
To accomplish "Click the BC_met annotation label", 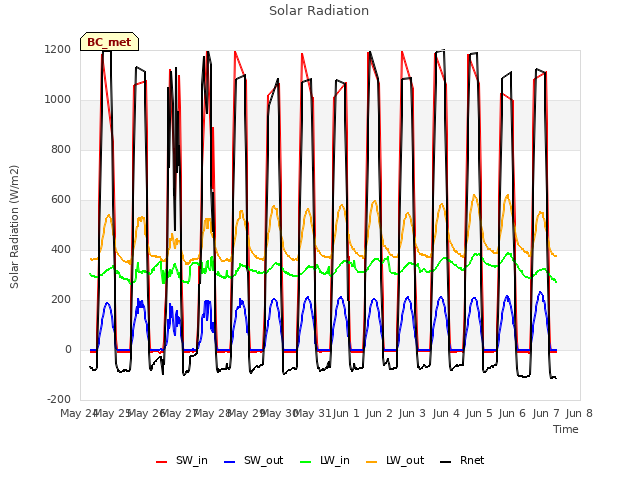I will coord(109,42).
